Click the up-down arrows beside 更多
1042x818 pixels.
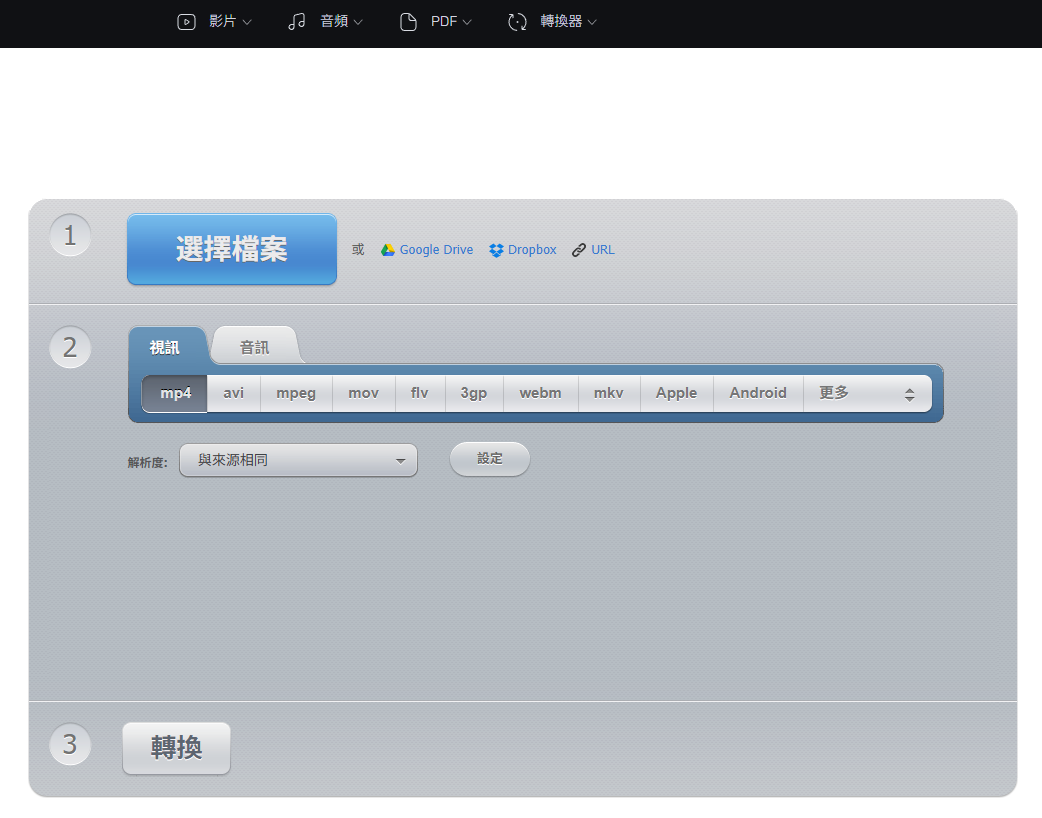pyautogui.click(x=911, y=392)
